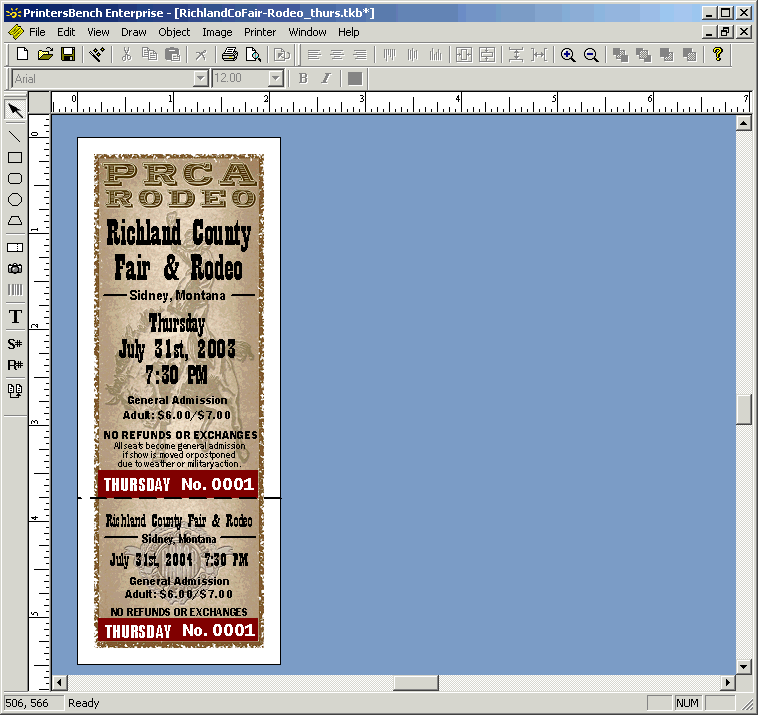Select the arrow pointer tool

[15, 110]
